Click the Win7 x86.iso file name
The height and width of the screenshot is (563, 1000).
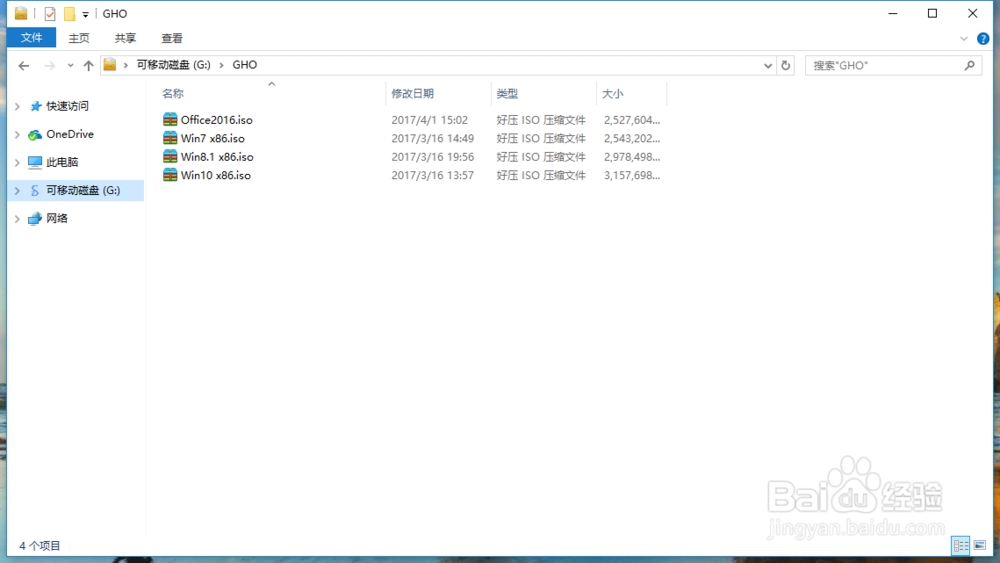pos(213,138)
